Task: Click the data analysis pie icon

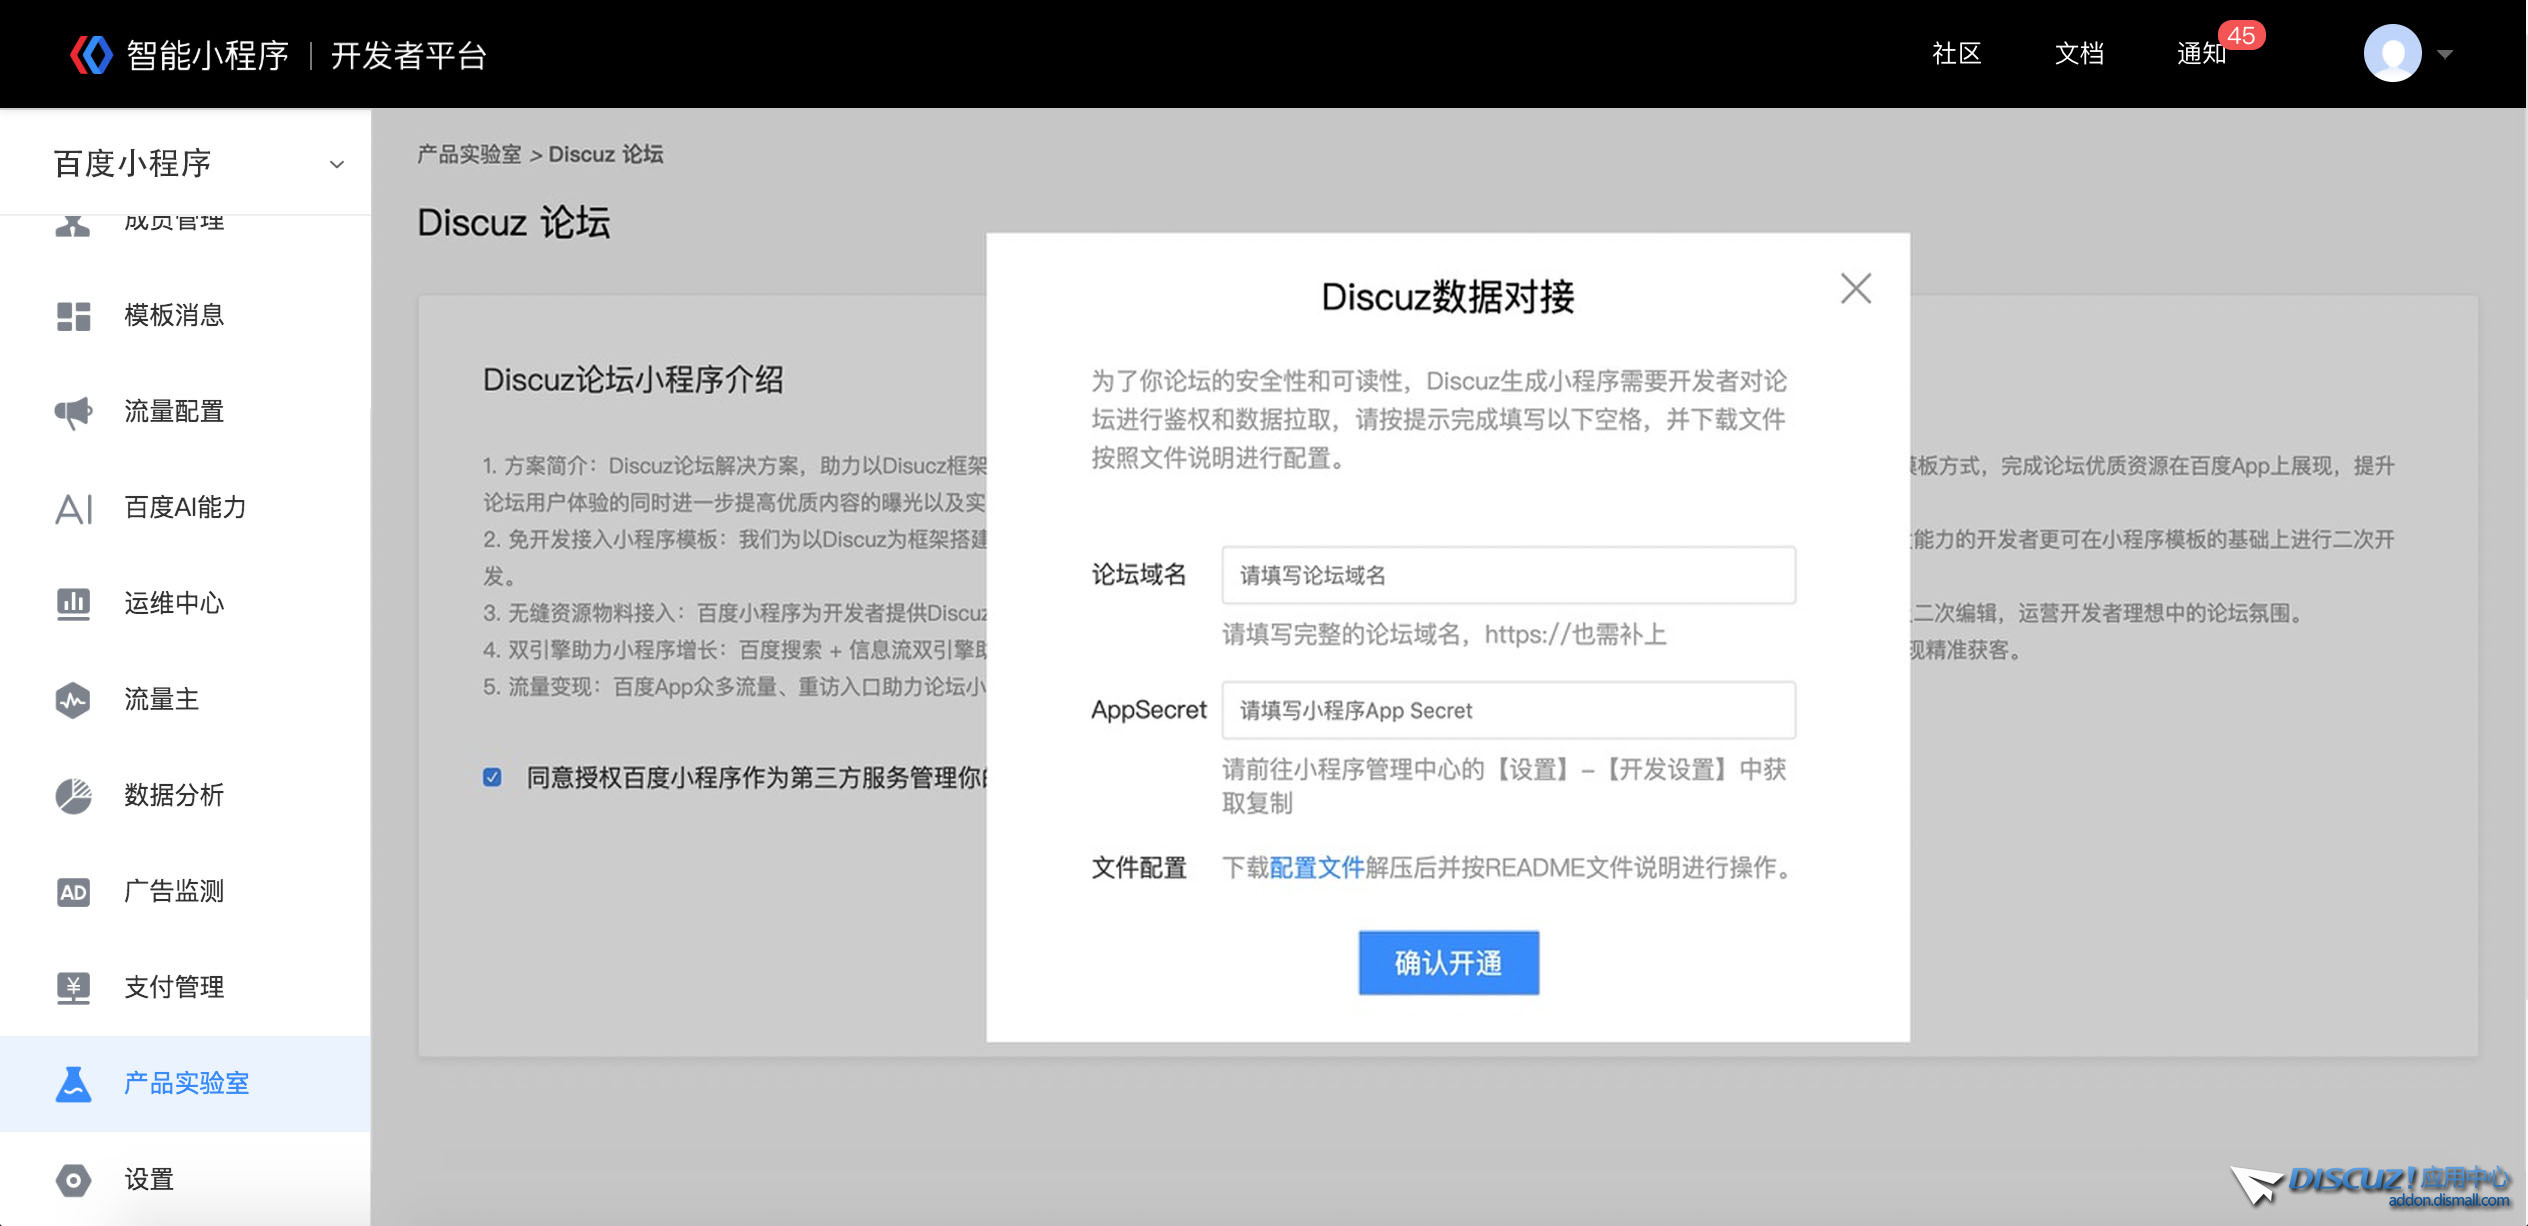Action: (x=73, y=796)
